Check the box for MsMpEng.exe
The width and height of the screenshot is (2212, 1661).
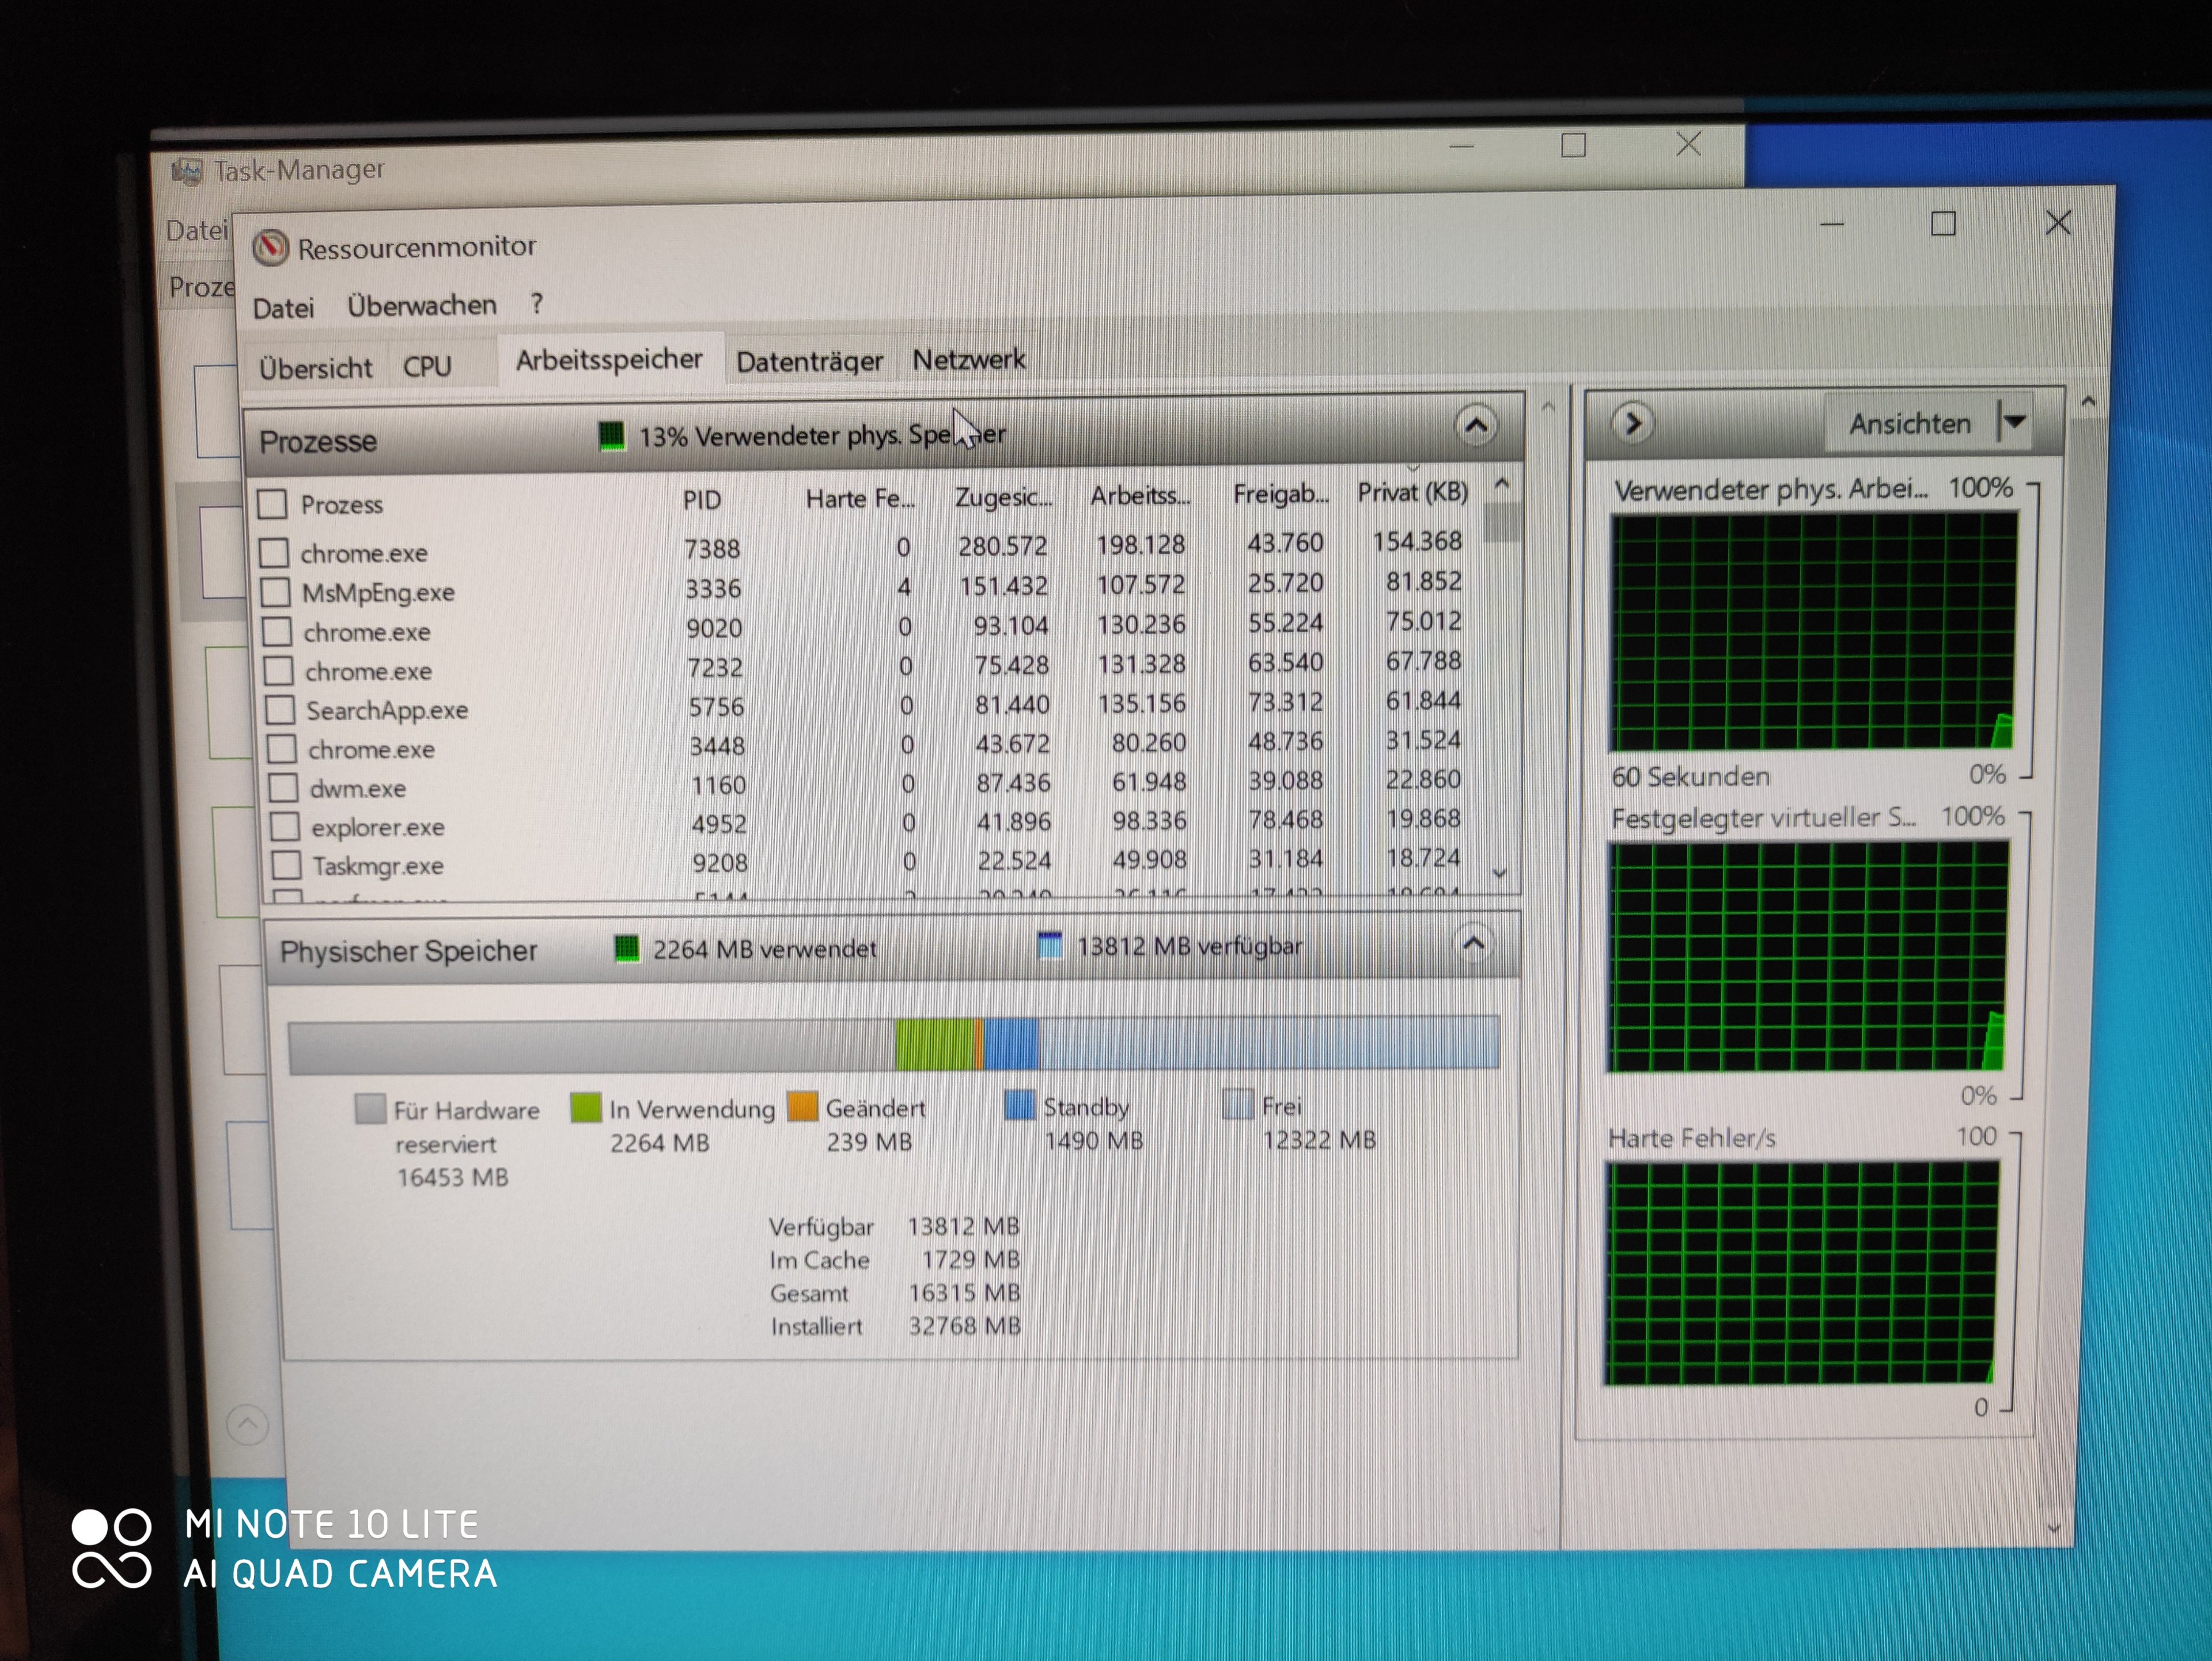tap(276, 592)
